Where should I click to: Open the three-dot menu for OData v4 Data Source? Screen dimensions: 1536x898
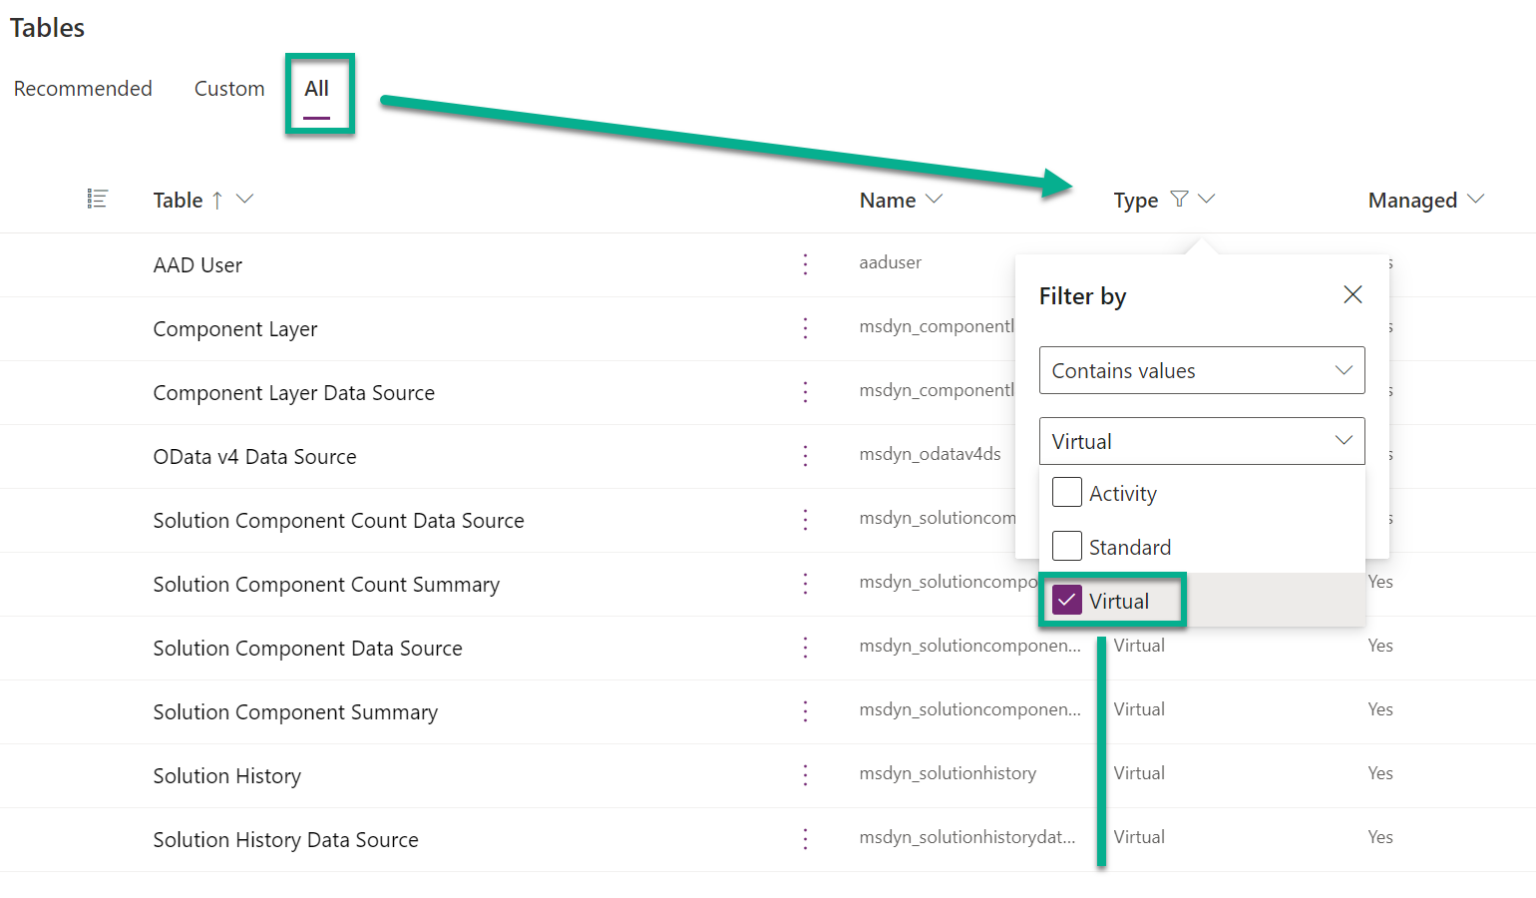(806, 456)
